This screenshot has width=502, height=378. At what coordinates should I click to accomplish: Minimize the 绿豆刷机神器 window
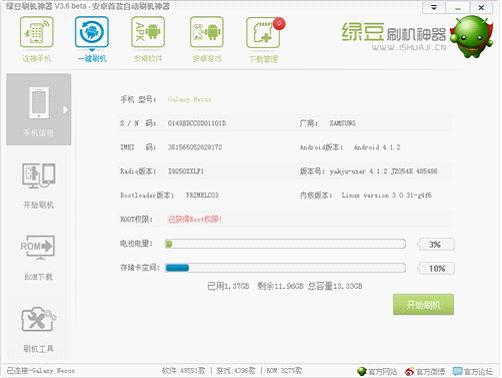pyautogui.click(x=458, y=7)
